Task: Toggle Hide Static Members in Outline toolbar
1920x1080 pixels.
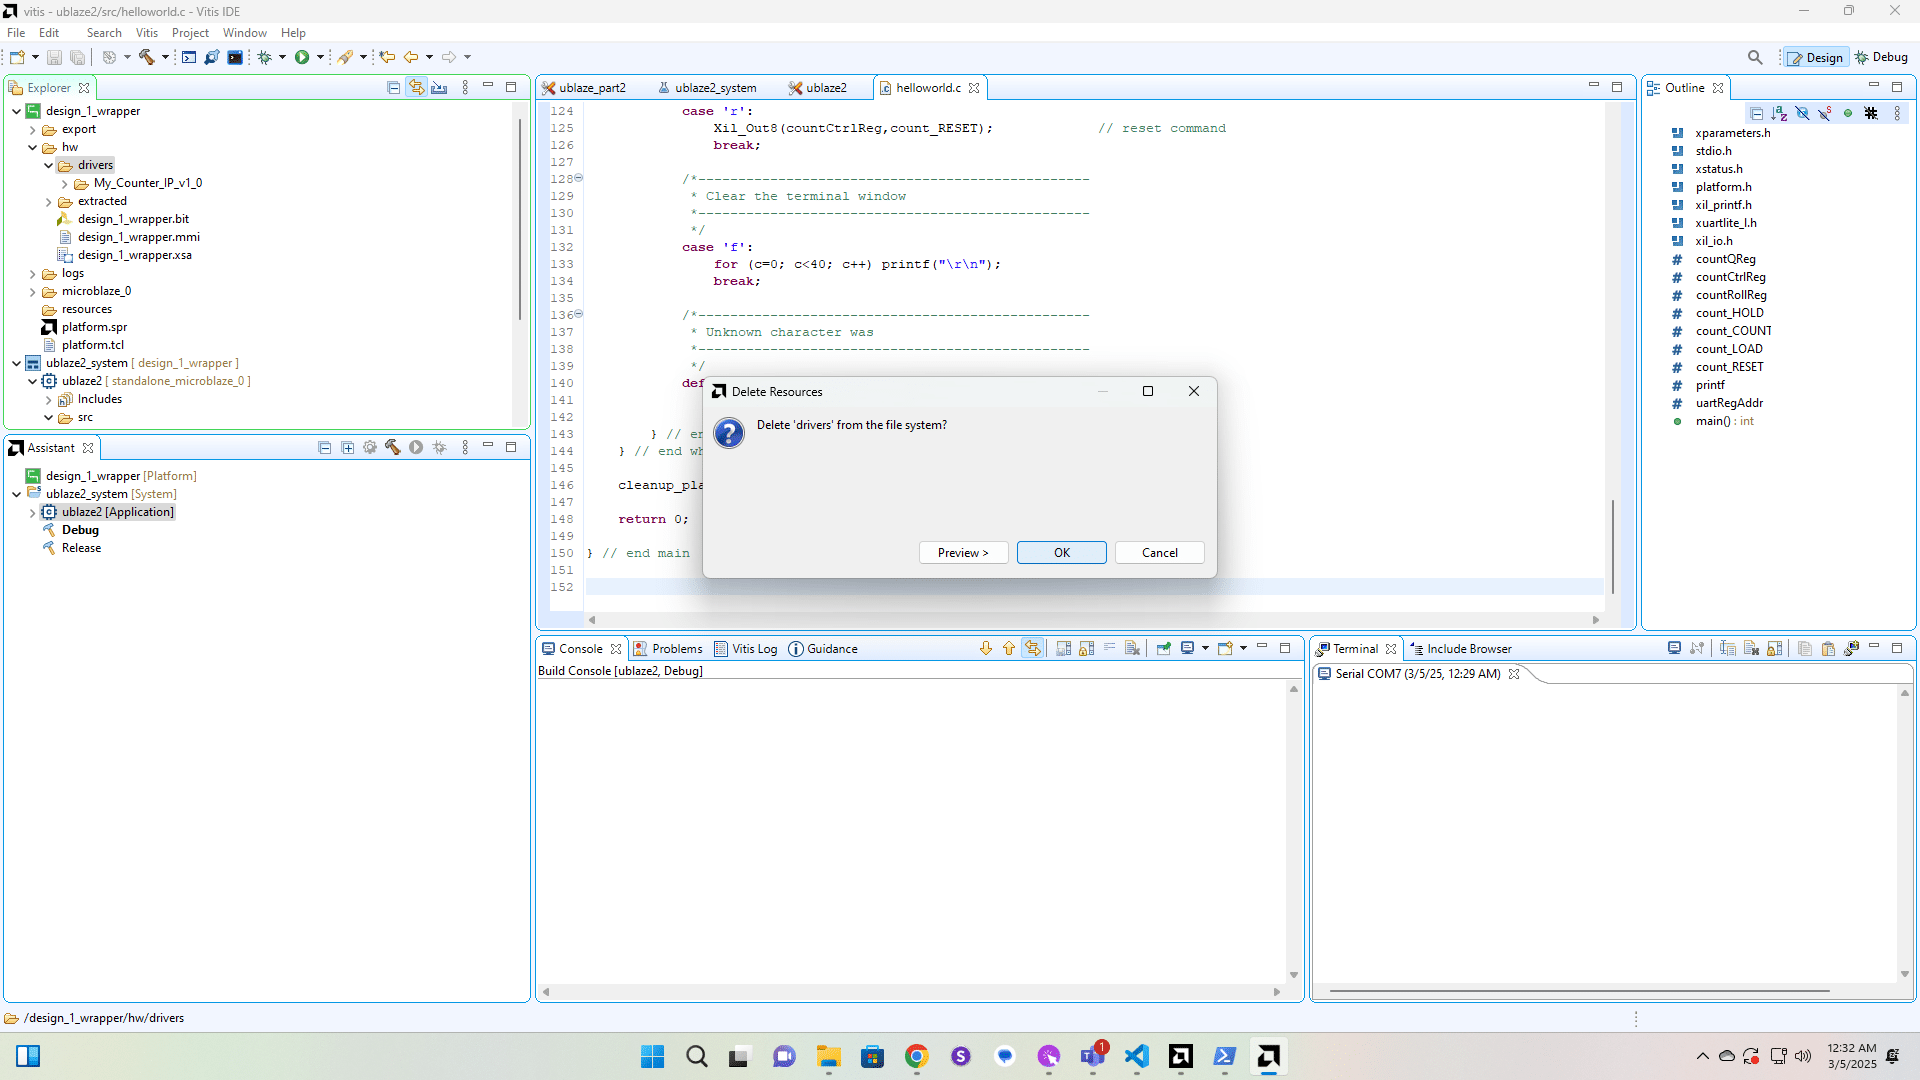Action: [1825, 113]
